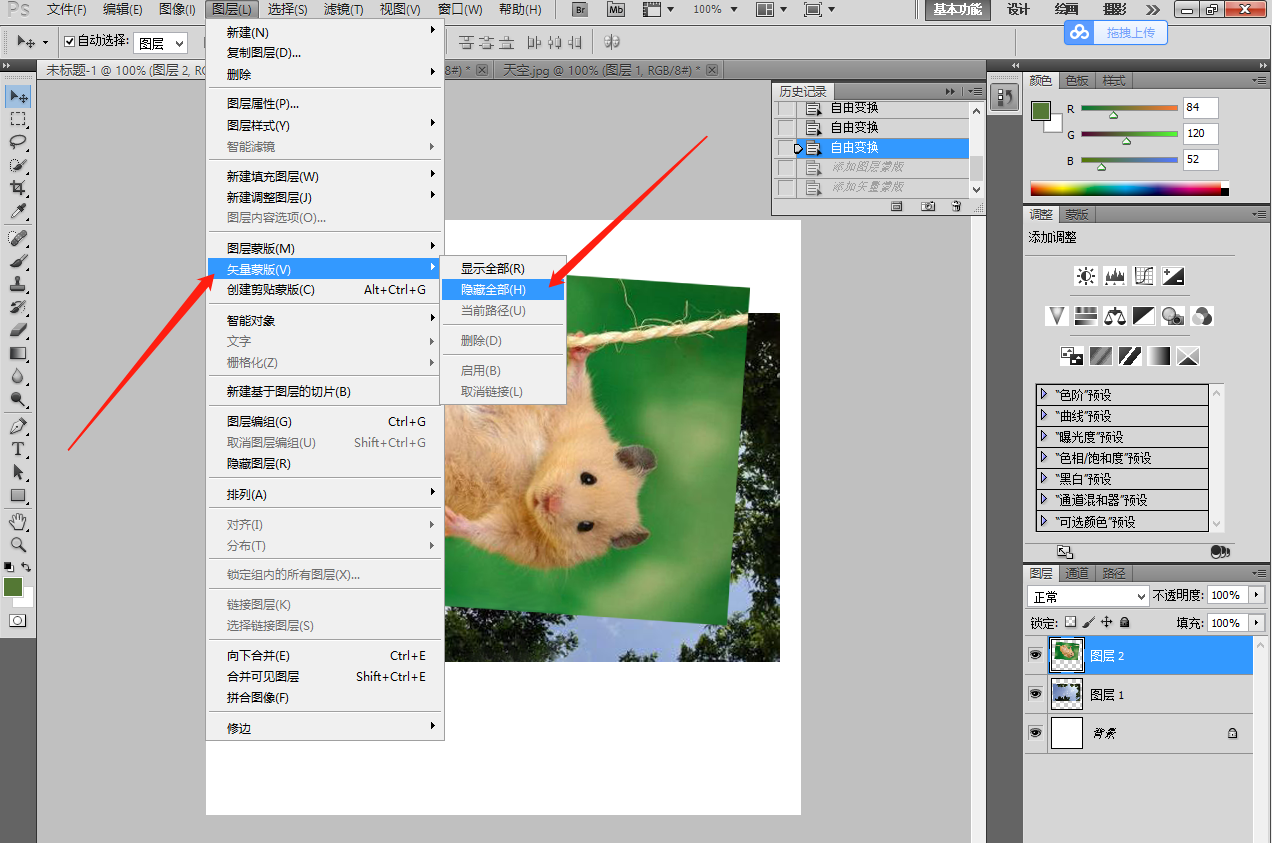Click 创建剪贴蒙版(C) menu entry
Viewport: 1272px width, 843px height.
click(324, 290)
